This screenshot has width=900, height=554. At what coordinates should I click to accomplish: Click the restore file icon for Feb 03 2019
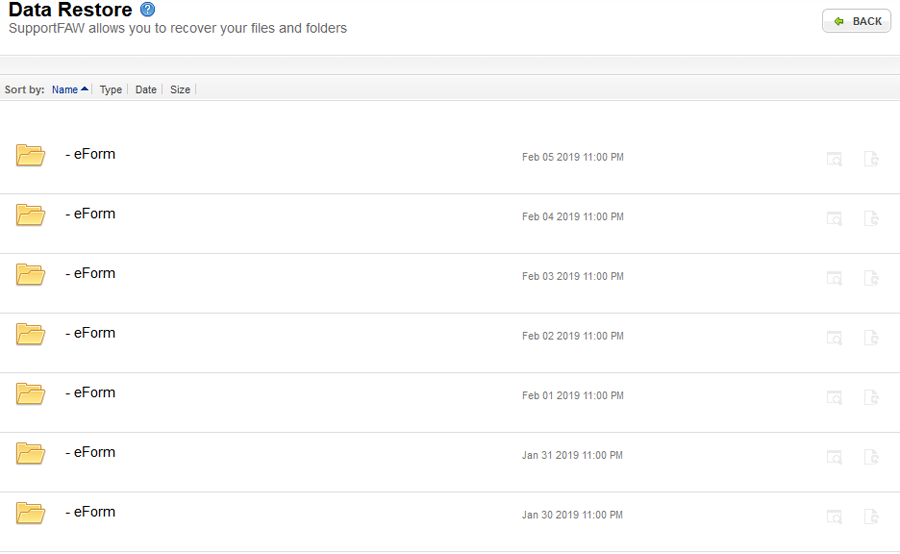click(871, 278)
